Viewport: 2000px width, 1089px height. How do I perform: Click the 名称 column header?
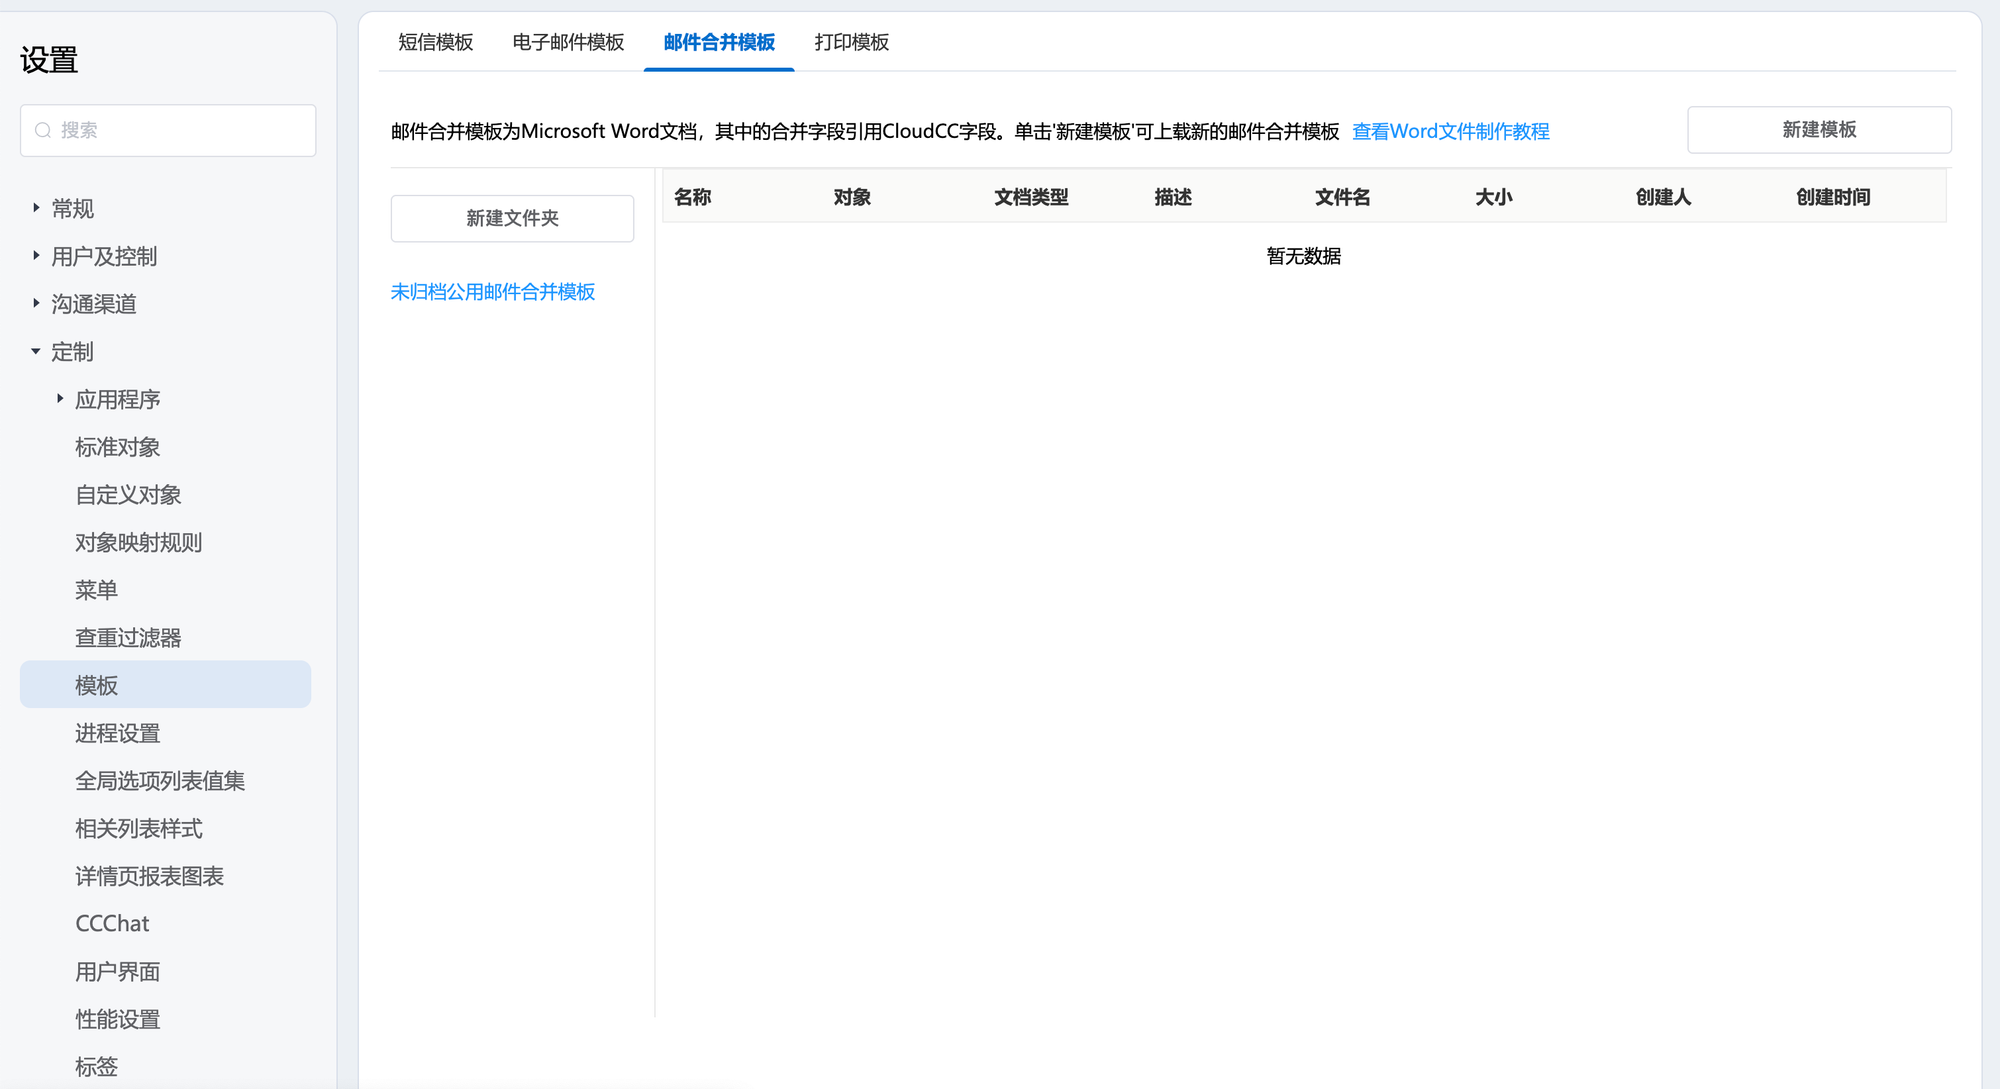pyautogui.click(x=692, y=197)
